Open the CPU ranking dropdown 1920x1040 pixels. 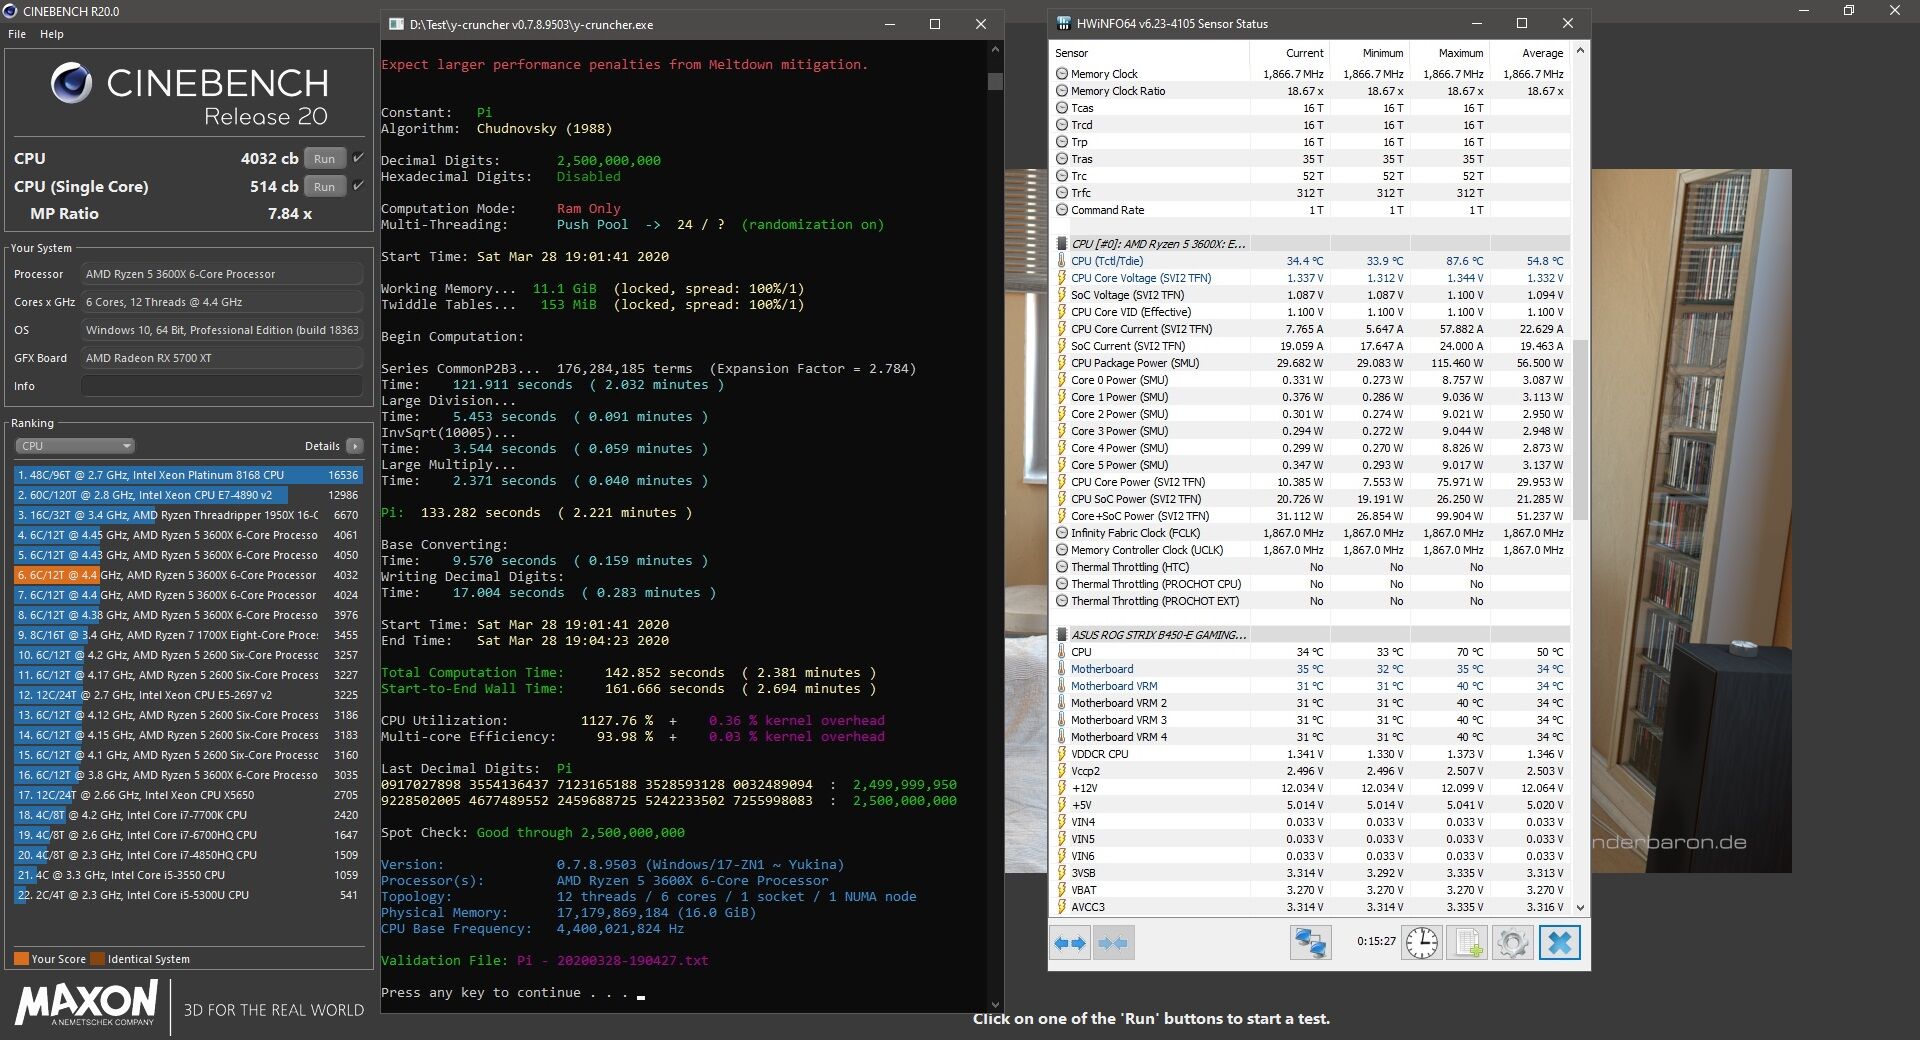75,446
